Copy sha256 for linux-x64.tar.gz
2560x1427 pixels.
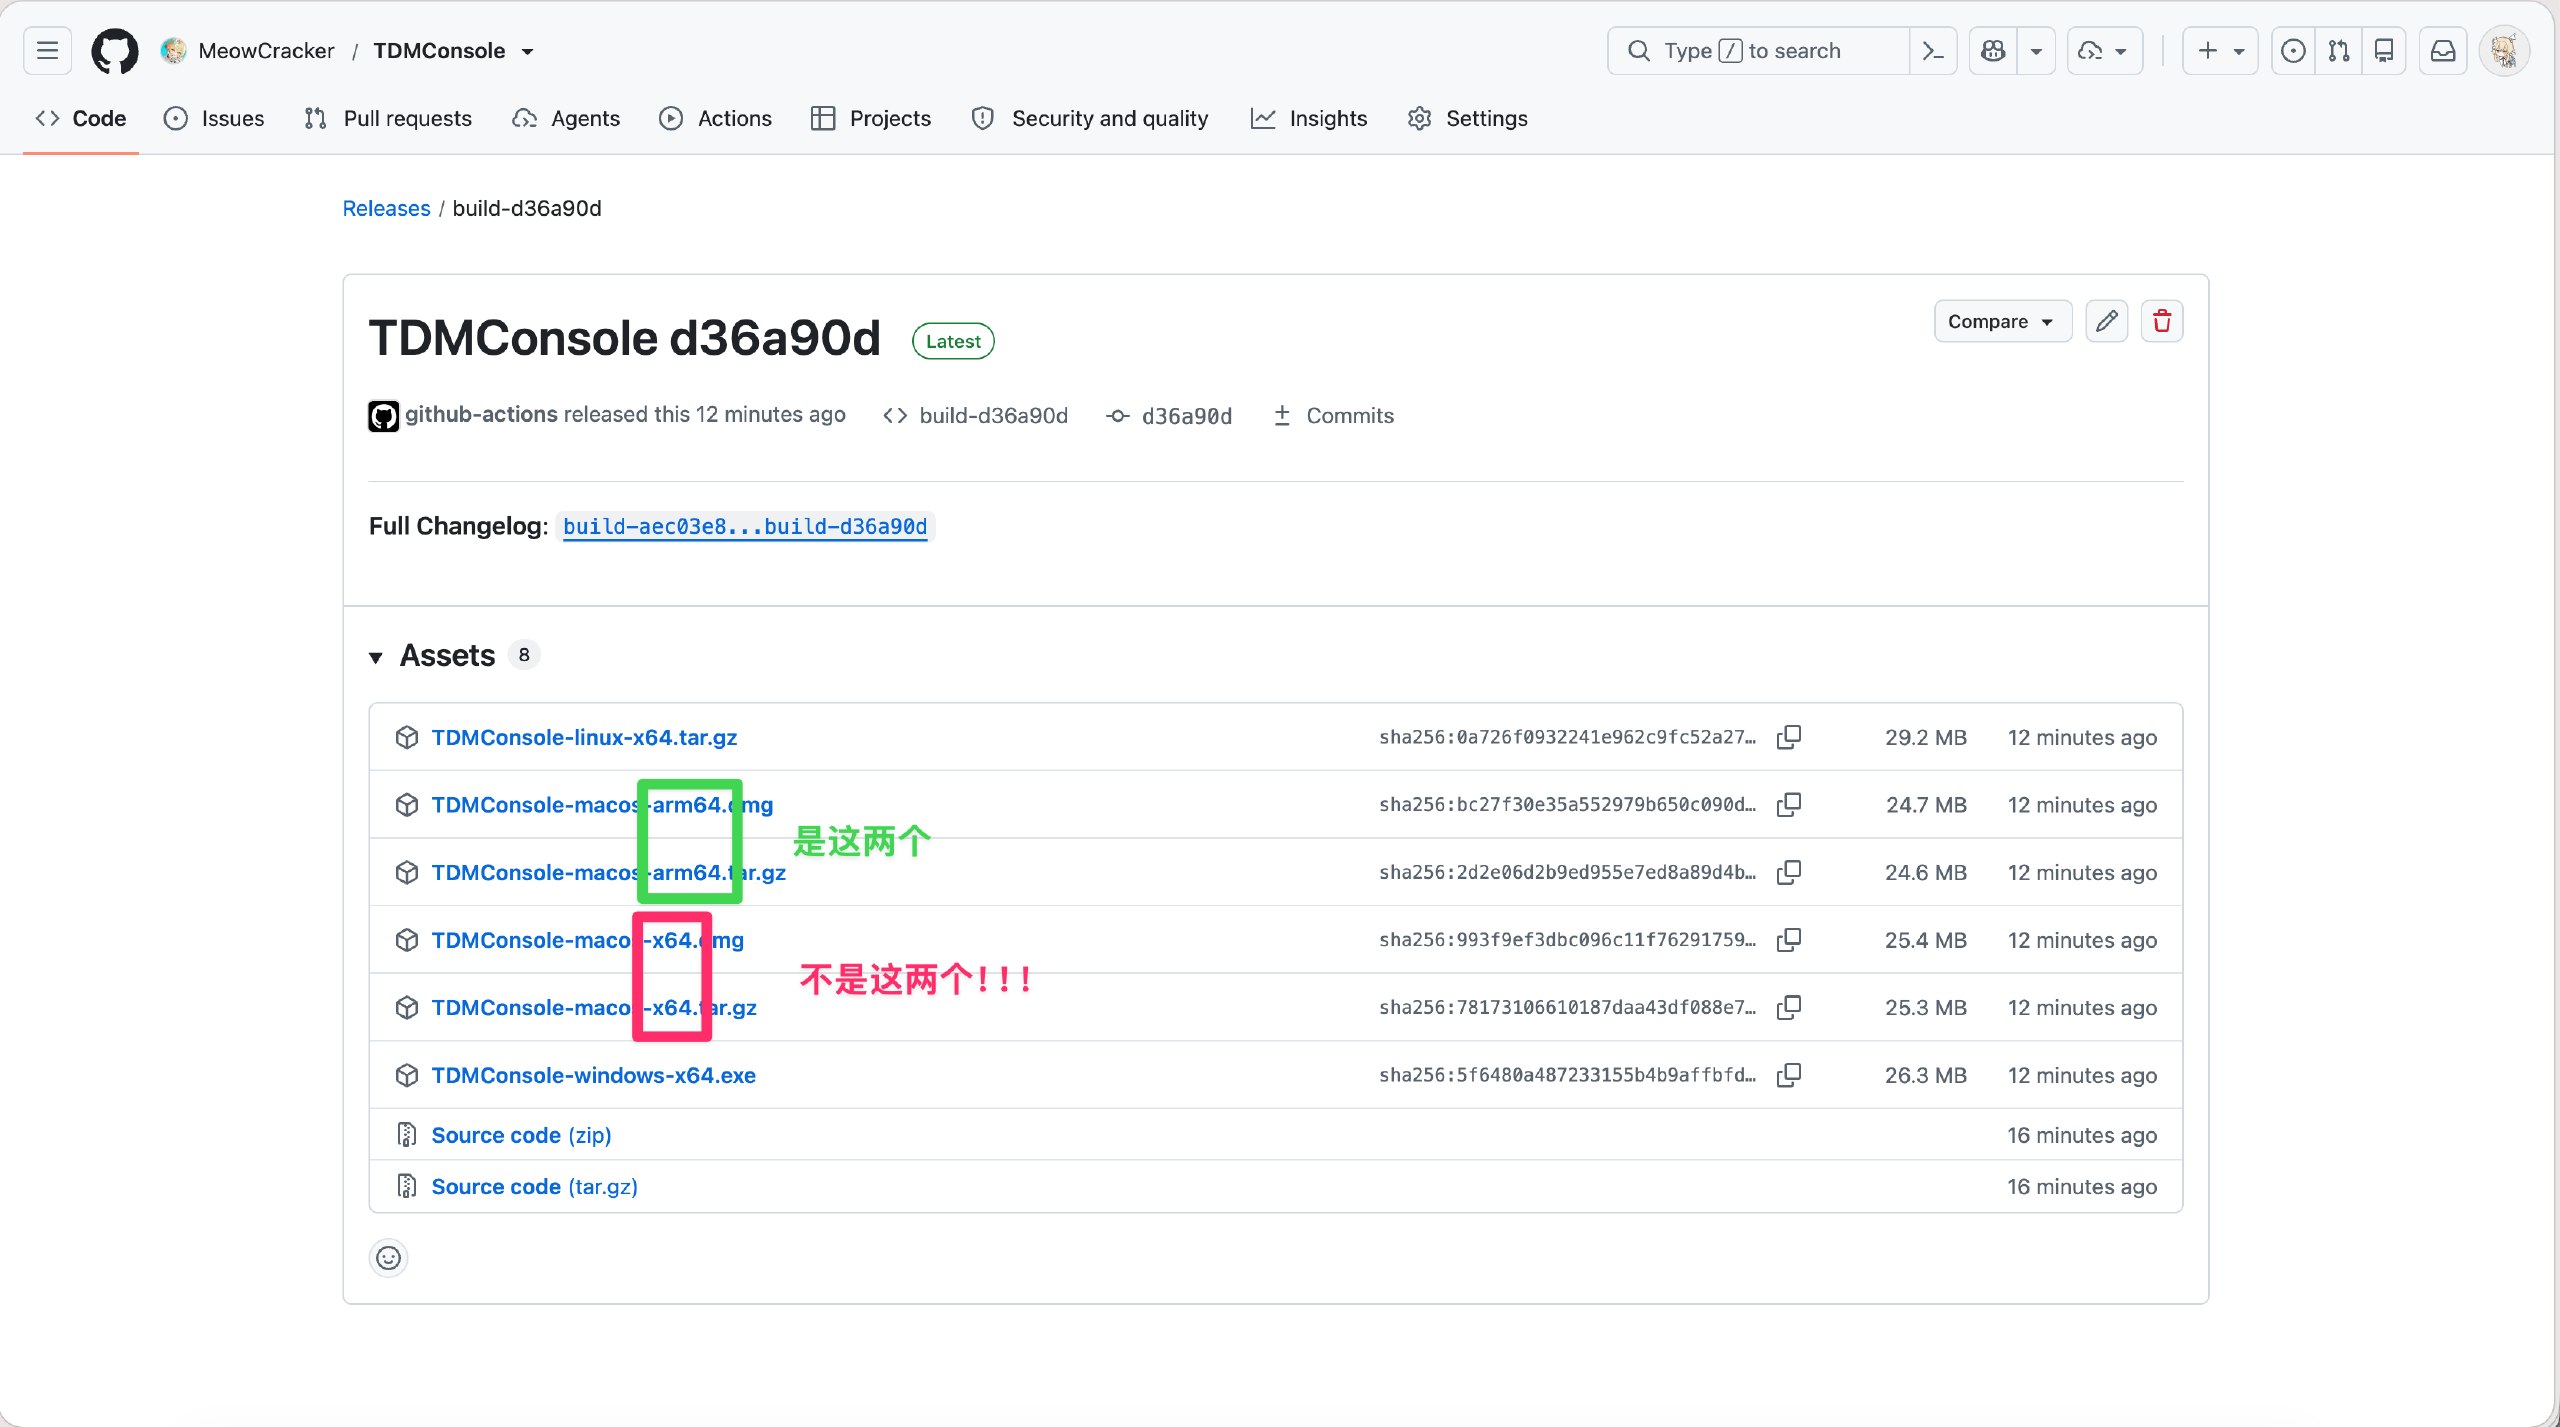click(x=1789, y=737)
